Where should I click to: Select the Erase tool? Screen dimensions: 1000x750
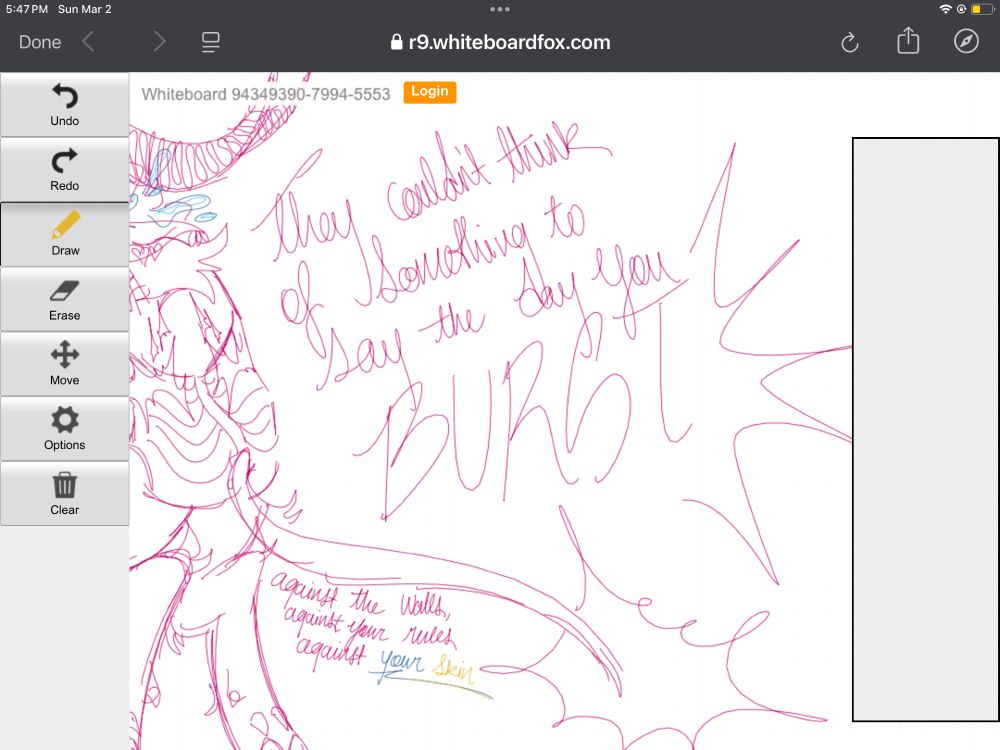point(64,299)
